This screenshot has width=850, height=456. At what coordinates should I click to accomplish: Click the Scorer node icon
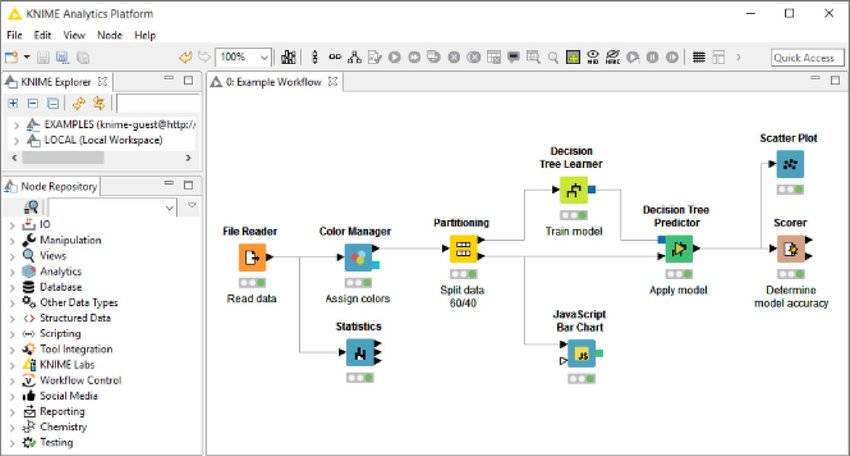coord(790,248)
